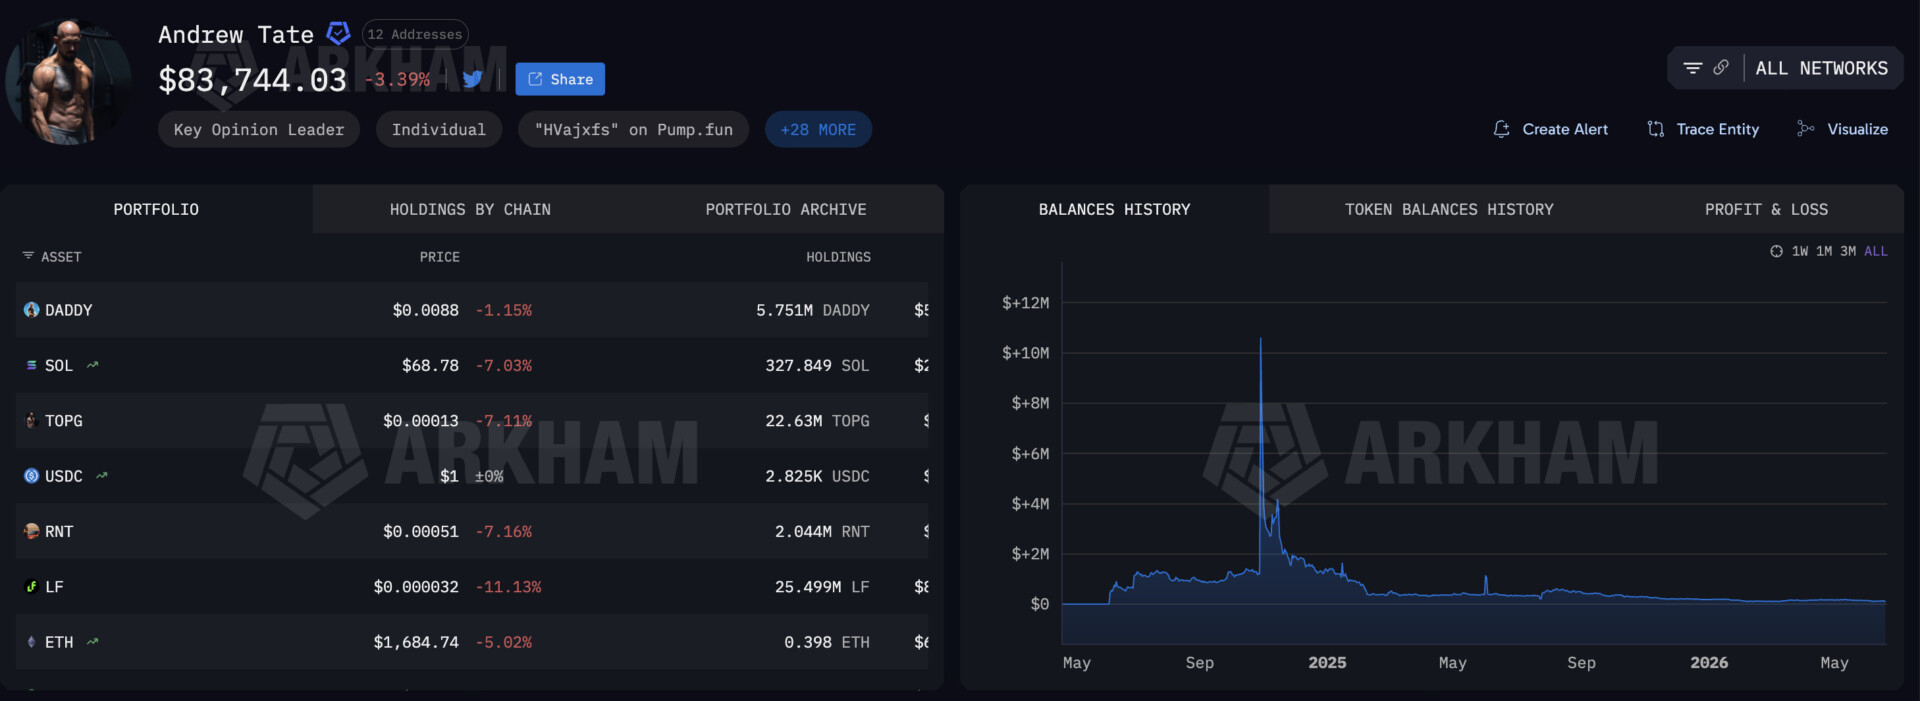The image size is (1920, 701).
Task: Open the filter lines icon
Action: tap(1693, 68)
